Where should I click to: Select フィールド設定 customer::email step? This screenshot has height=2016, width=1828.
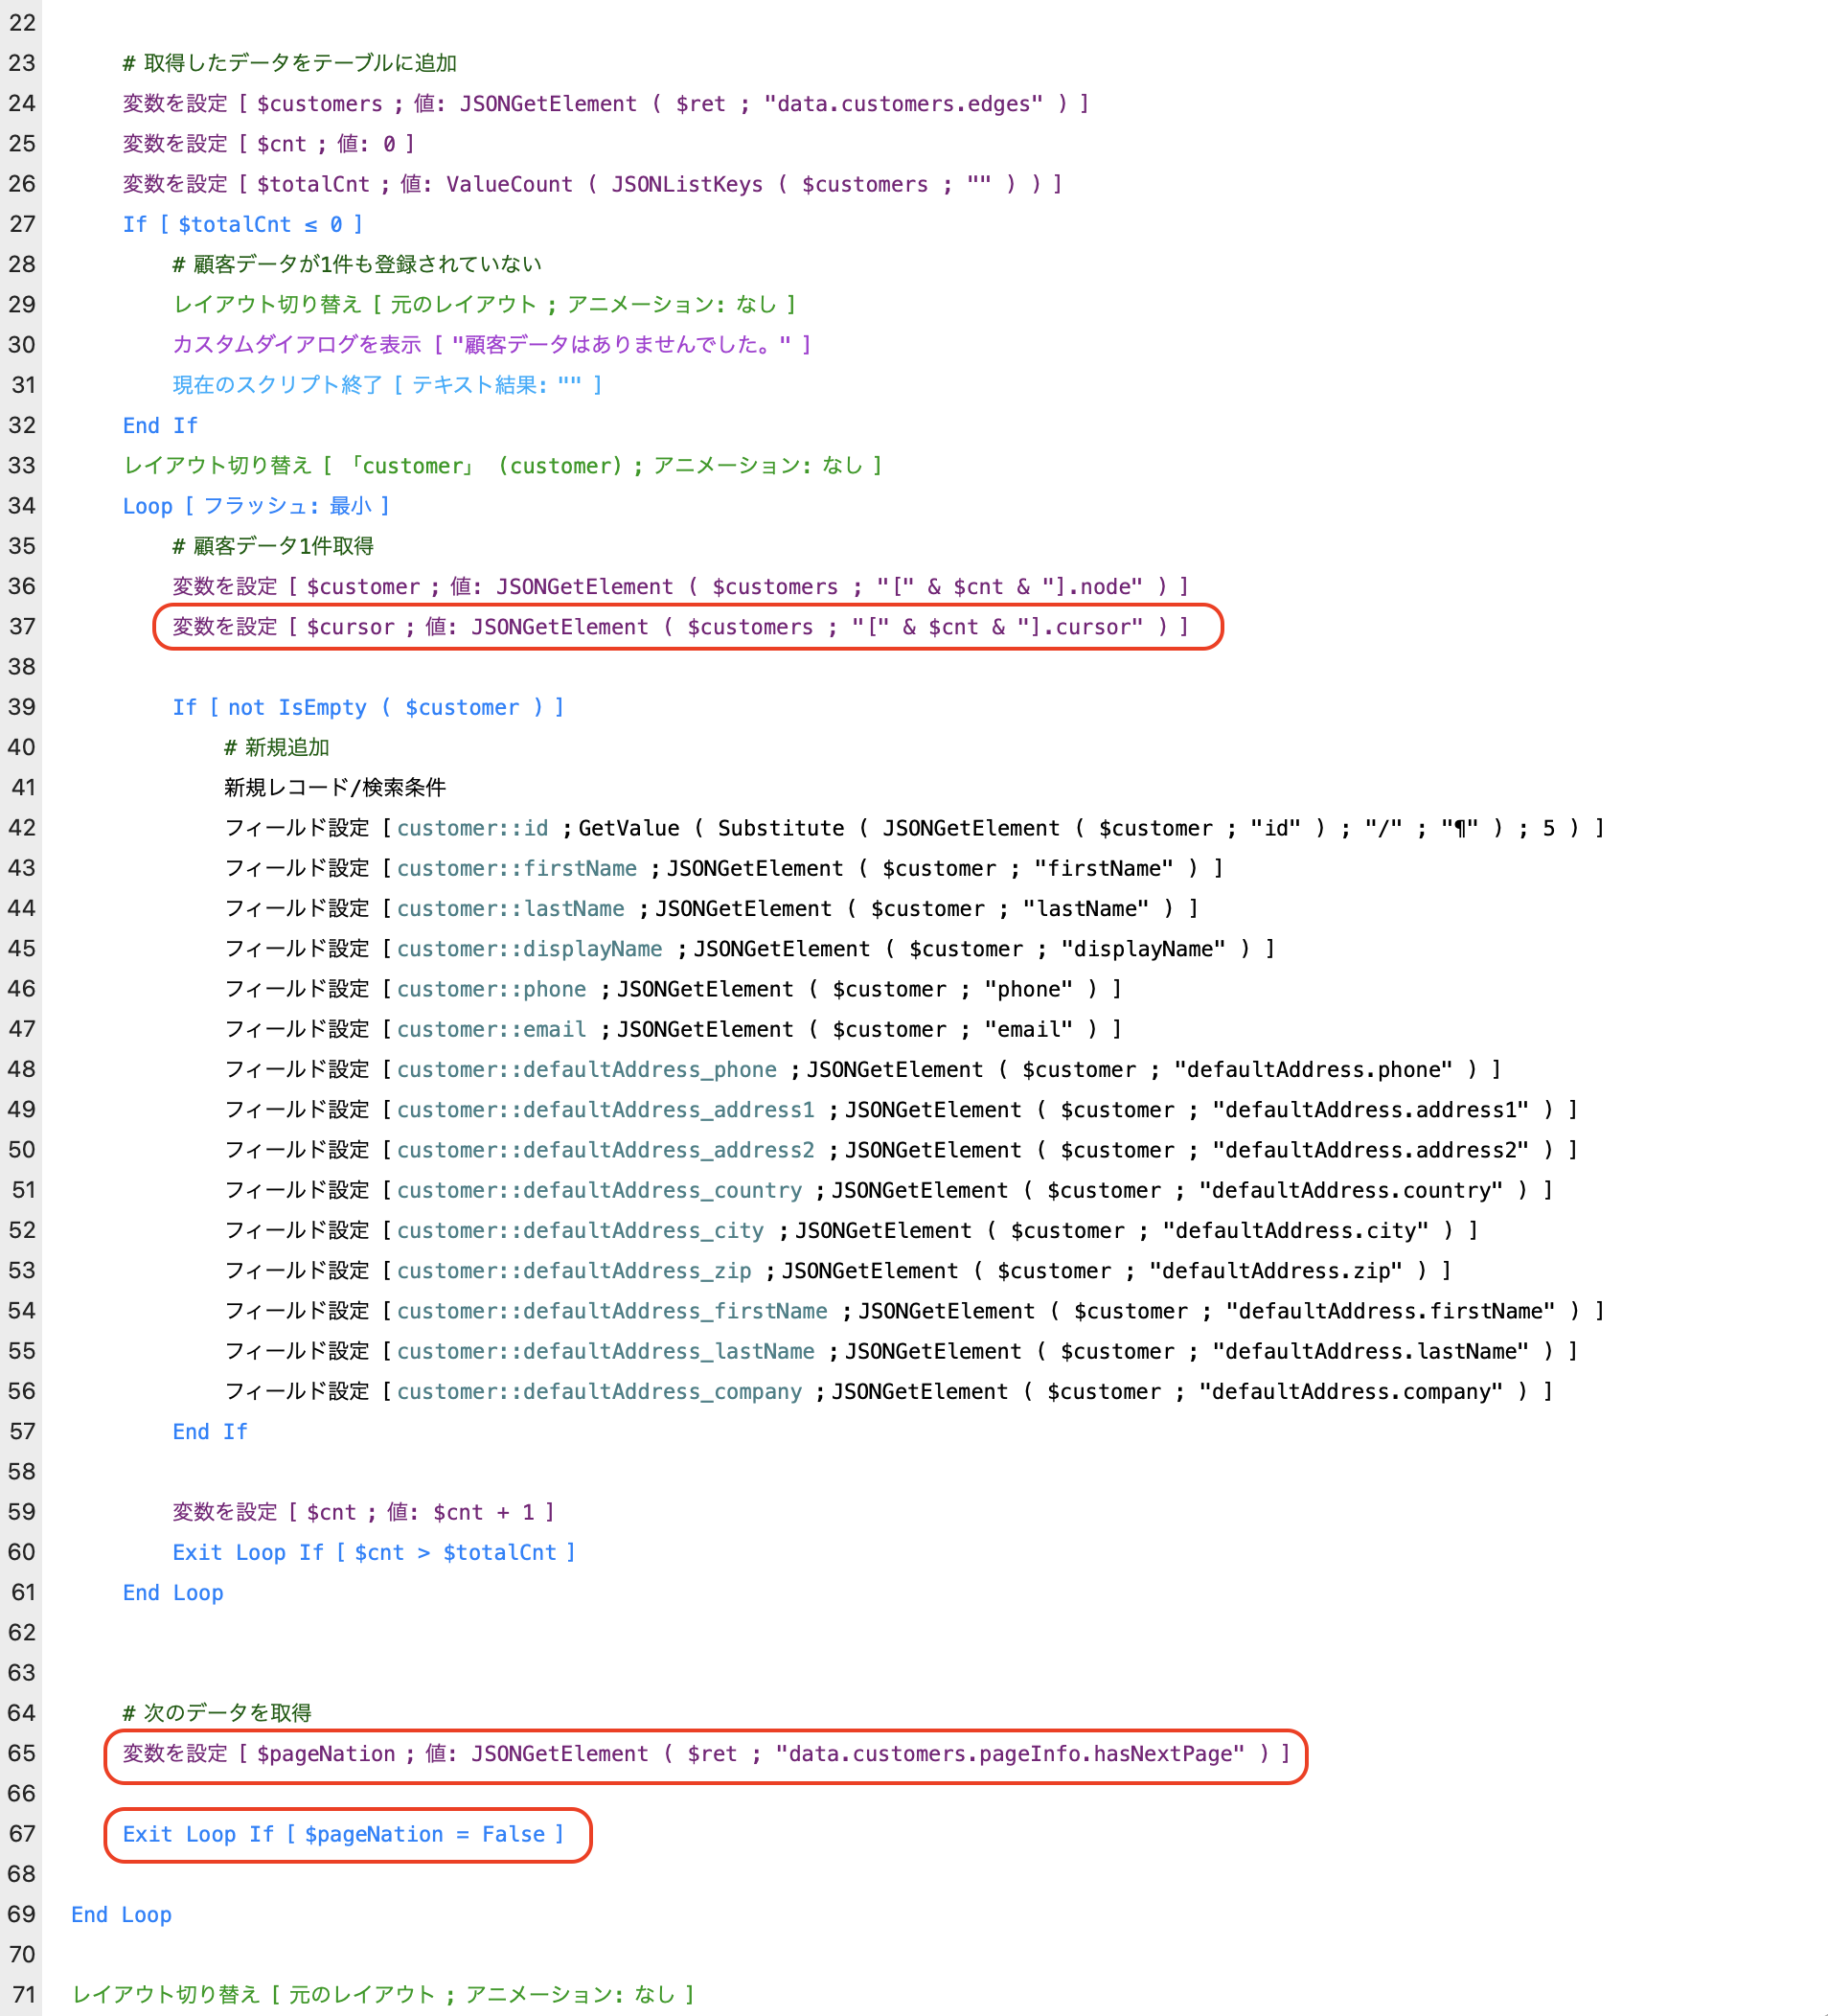[673, 1029]
